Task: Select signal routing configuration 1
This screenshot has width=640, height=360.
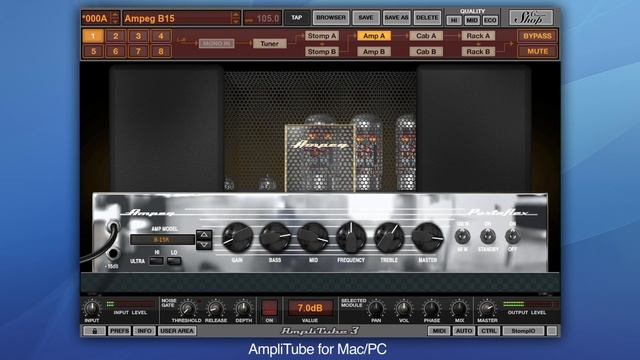Action: pos(93,36)
